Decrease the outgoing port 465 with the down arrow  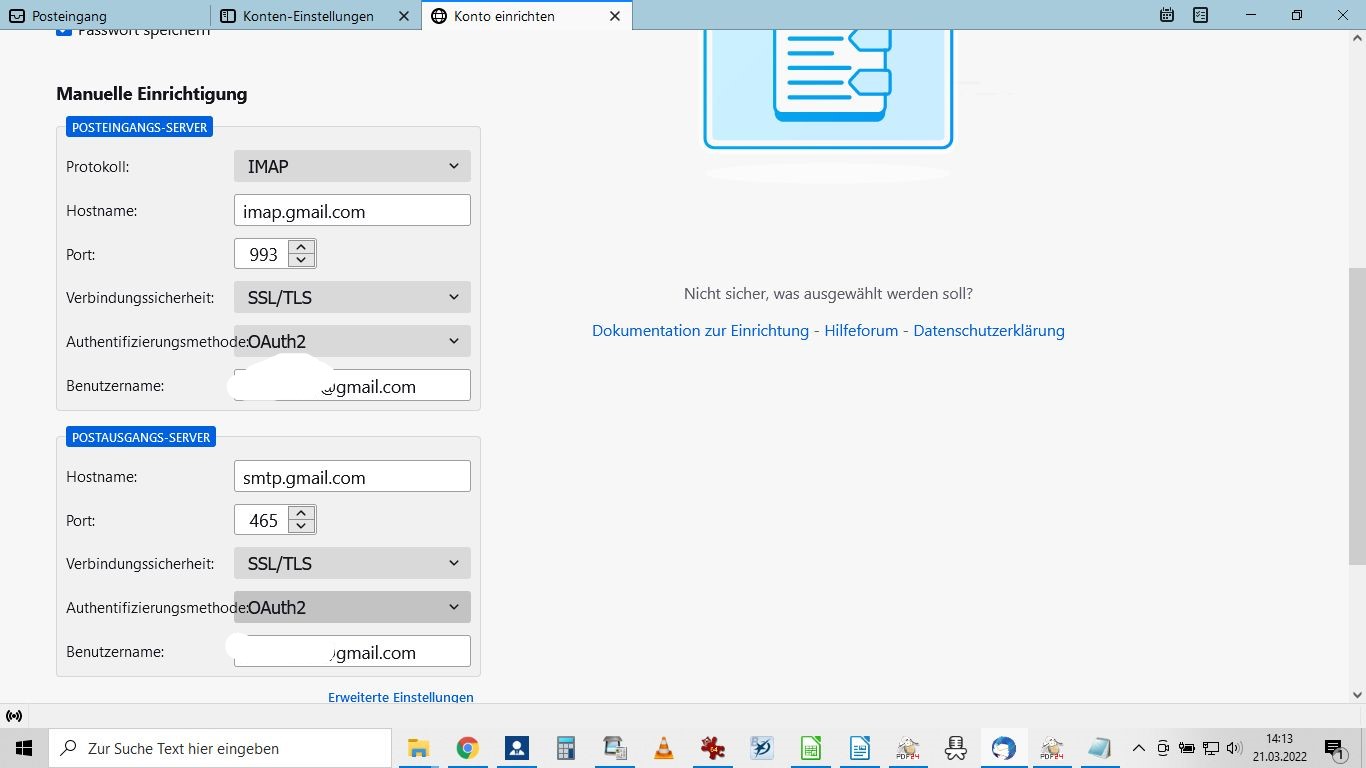pyautogui.click(x=301, y=527)
